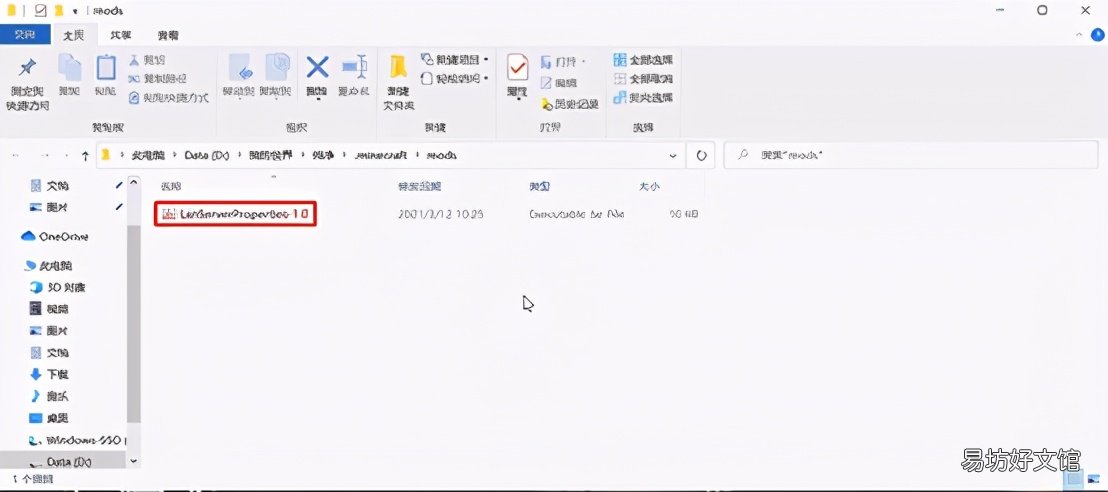This screenshot has height=492, width=1108.
Task: Open the Help question mark icon
Action: [1097, 34]
